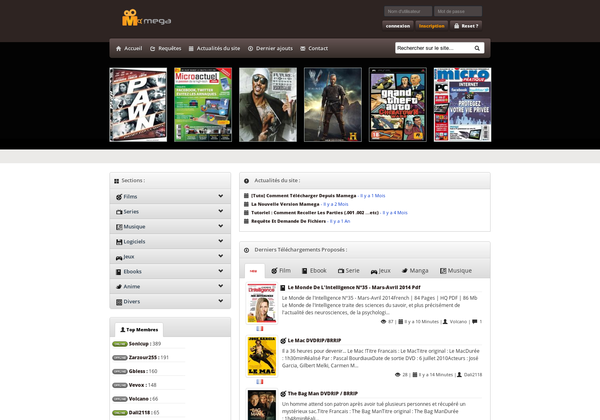Click the clock icon beside Dernier ajouts
The width and height of the screenshot is (600, 420).
[x=250, y=49]
